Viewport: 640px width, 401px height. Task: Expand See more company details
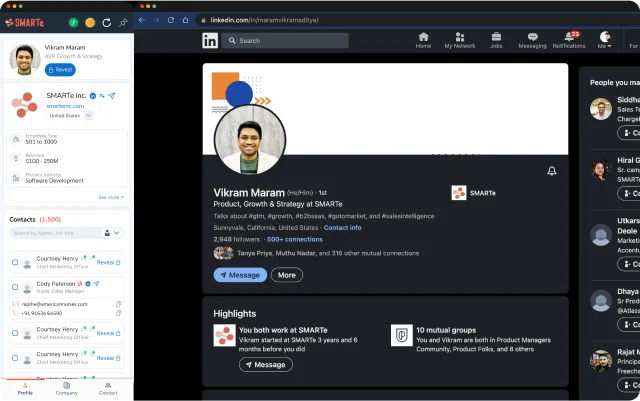111,197
